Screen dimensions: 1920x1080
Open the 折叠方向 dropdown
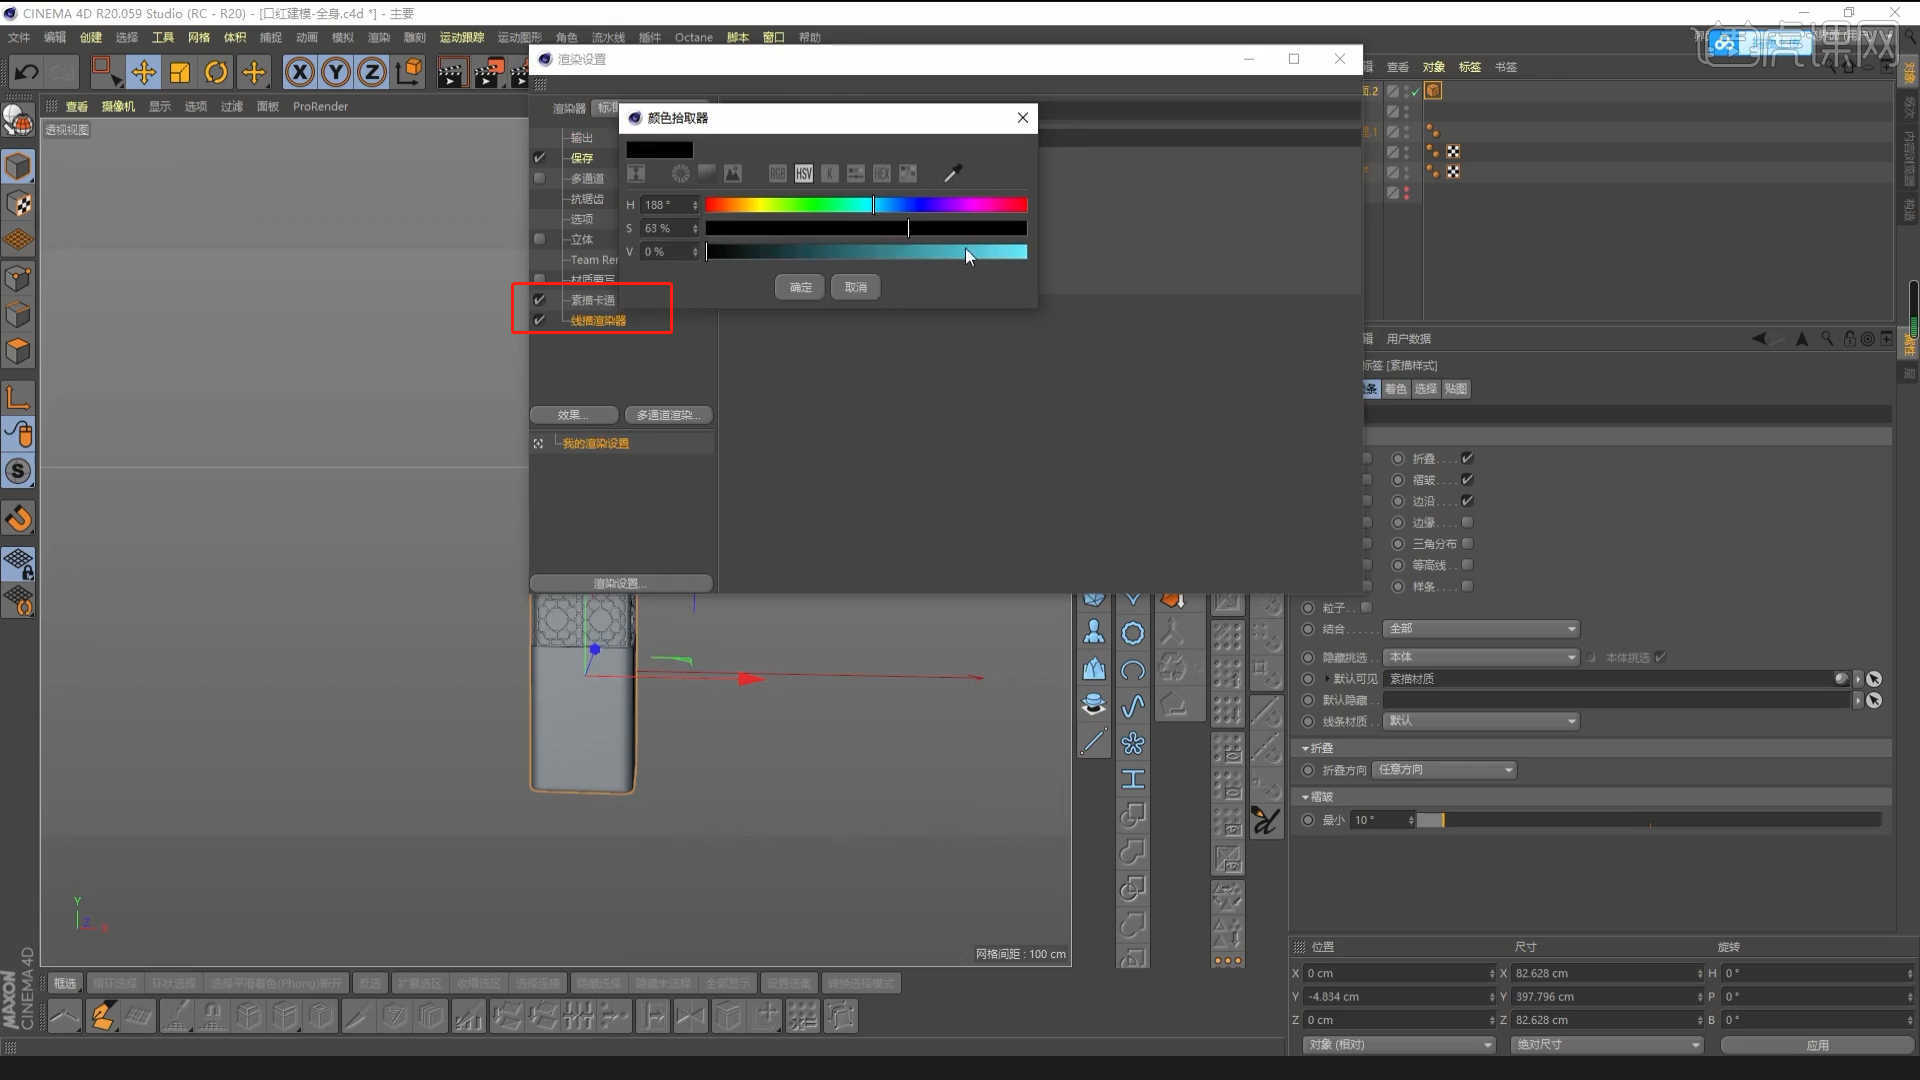[1444, 770]
